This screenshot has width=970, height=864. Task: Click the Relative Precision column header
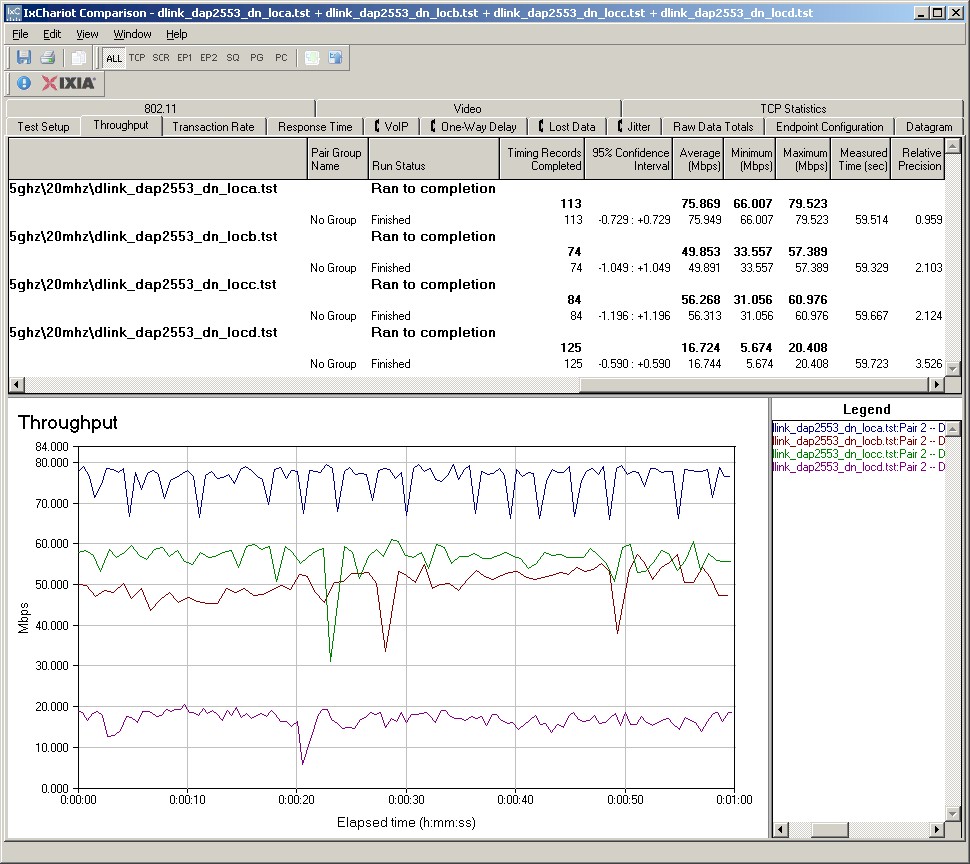[917, 159]
